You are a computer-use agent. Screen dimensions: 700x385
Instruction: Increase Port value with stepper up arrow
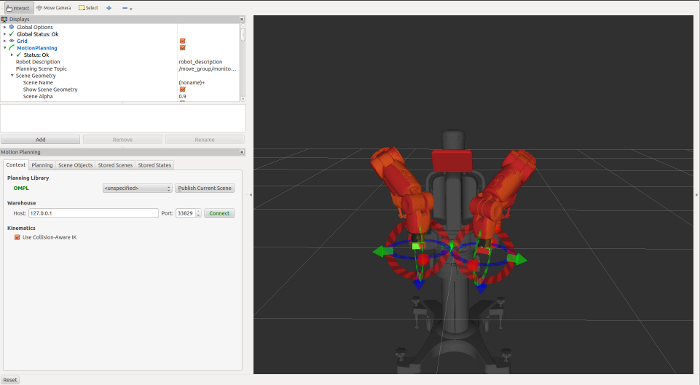click(199, 211)
